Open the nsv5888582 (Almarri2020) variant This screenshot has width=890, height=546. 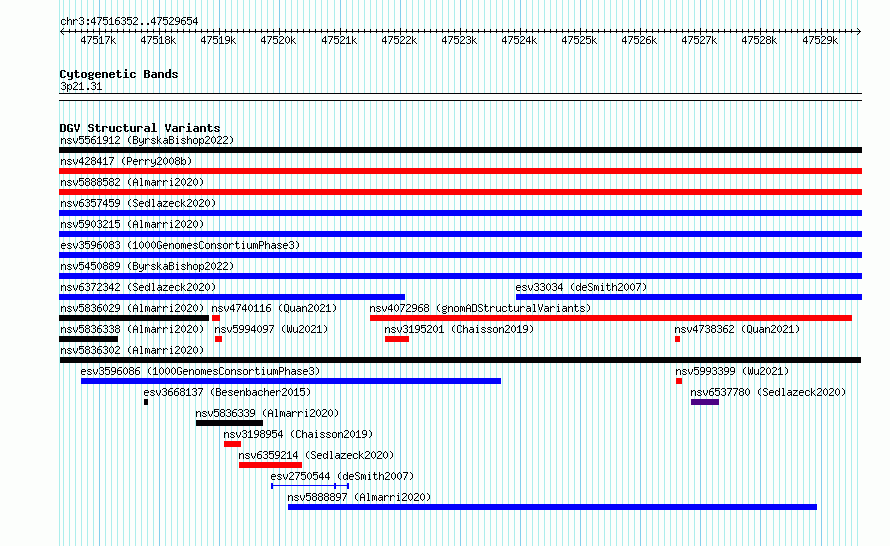tap(132, 182)
